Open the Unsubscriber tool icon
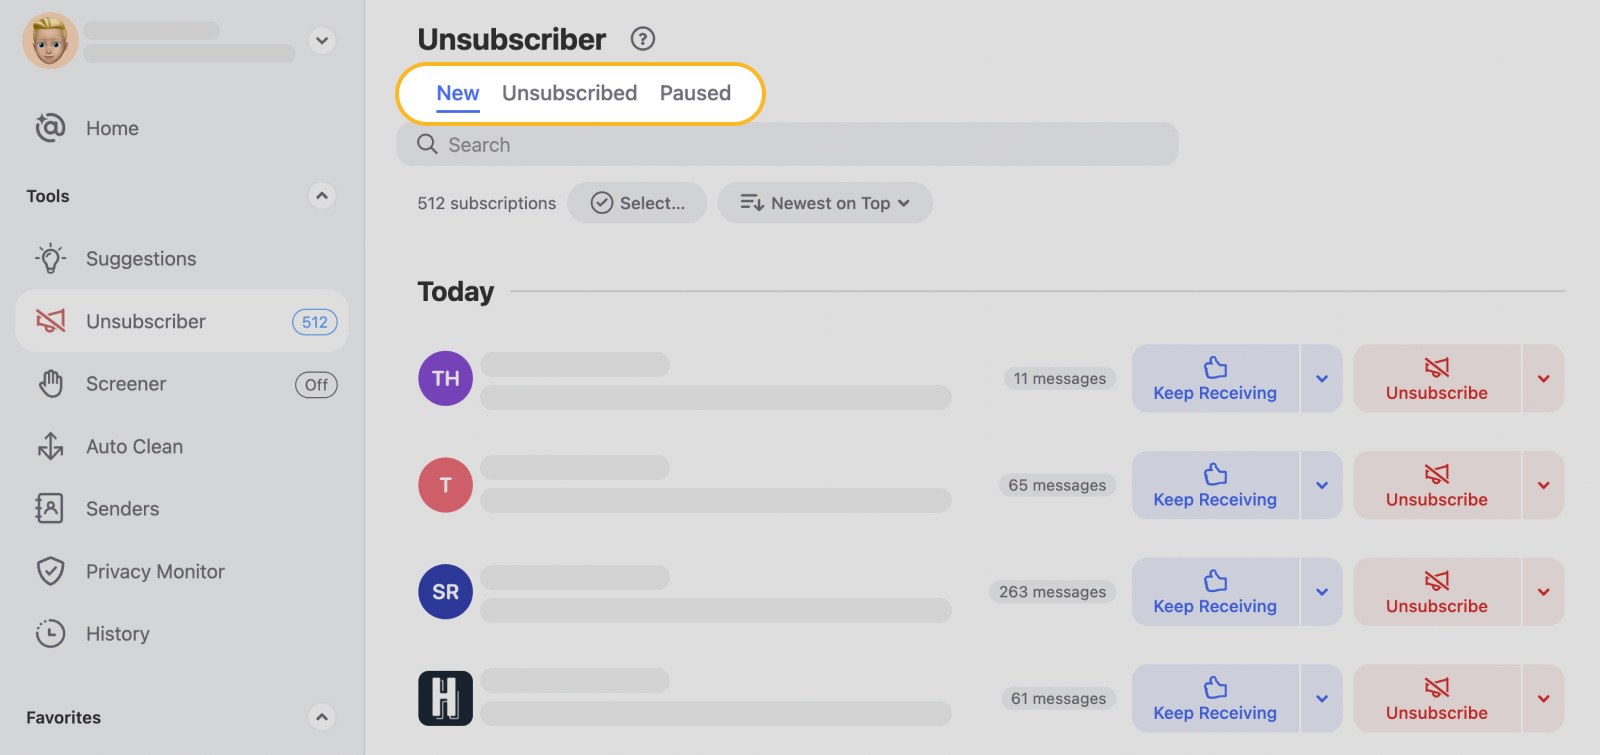Viewport: 1600px width, 755px height. [x=50, y=321]
